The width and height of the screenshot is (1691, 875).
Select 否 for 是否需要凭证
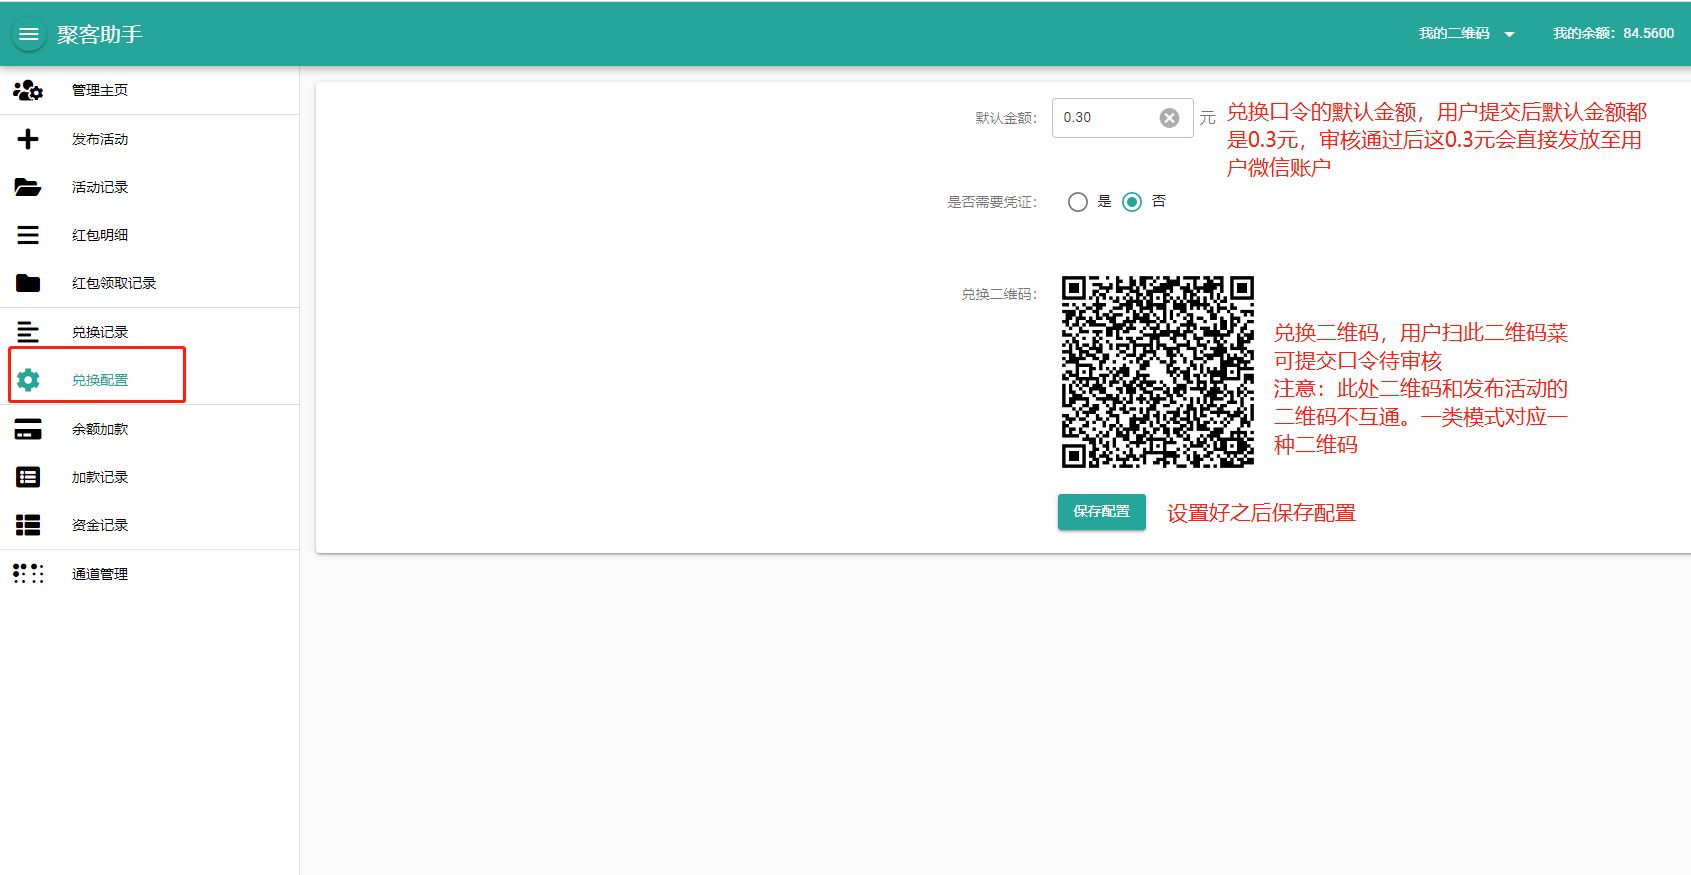click(1132, 202)
